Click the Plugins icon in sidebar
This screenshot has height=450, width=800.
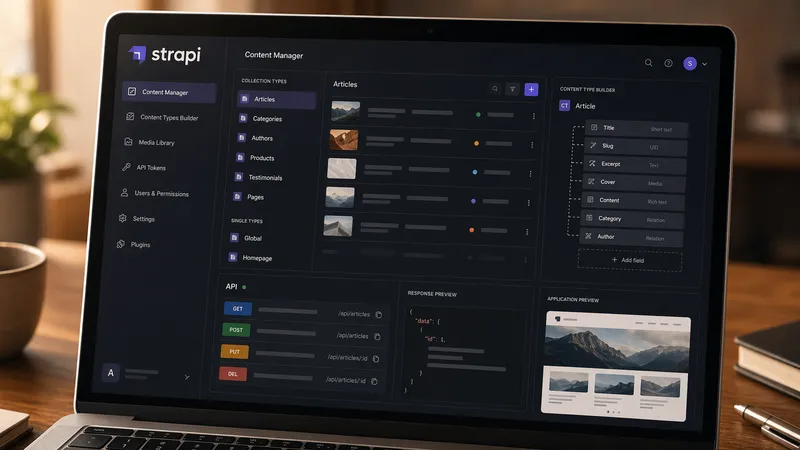[121, 243]
